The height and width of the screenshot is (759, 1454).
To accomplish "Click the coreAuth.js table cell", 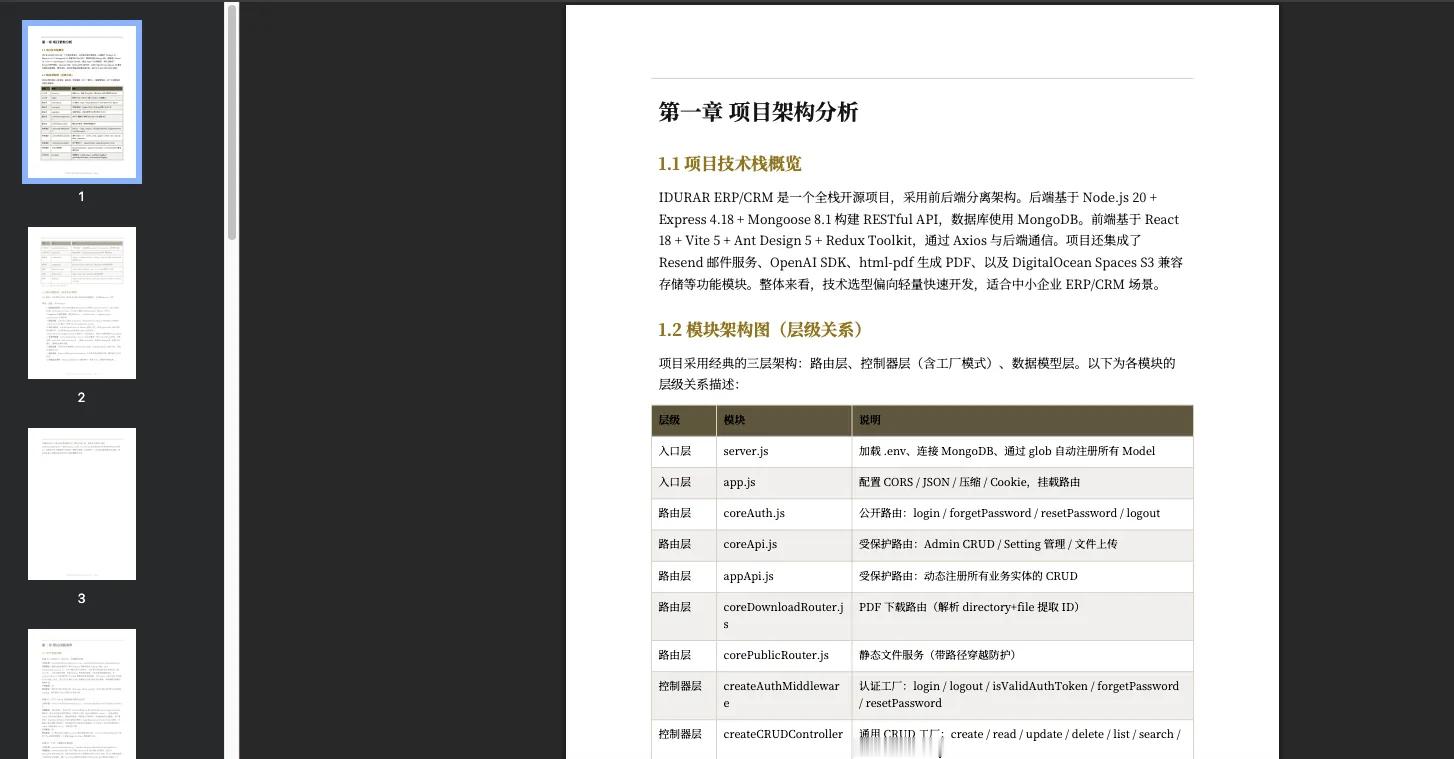I will 784,513.
